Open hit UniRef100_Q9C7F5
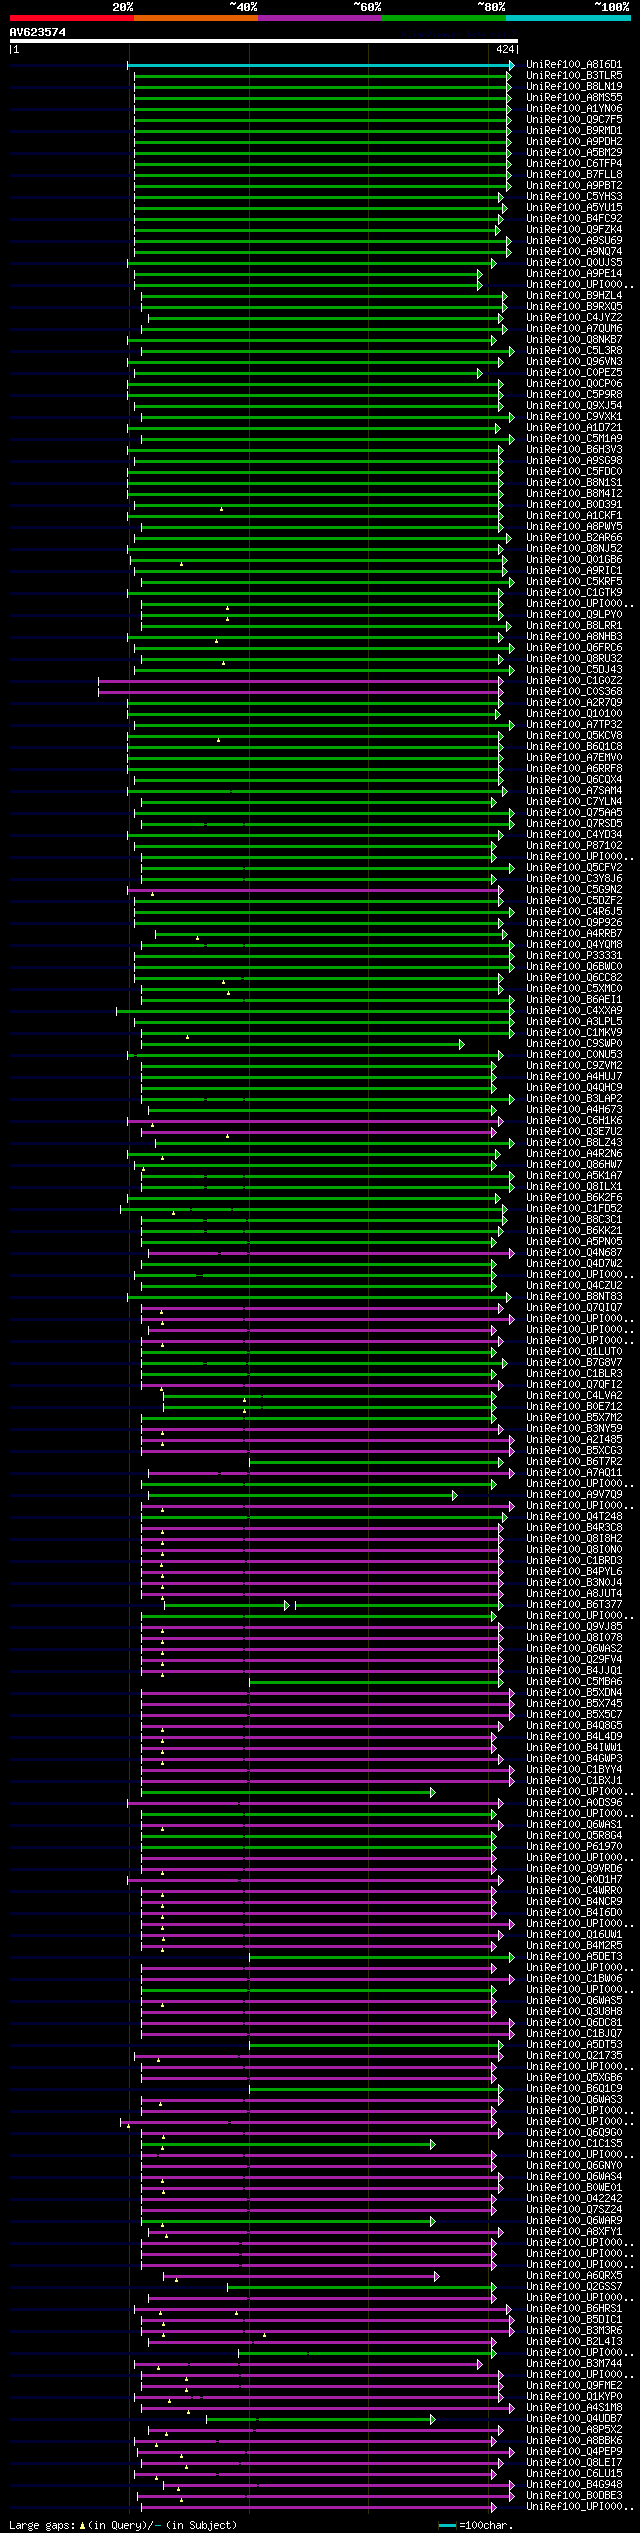Image resolution: width=640 pixels, height=2533 pixels. coord(574,120)
